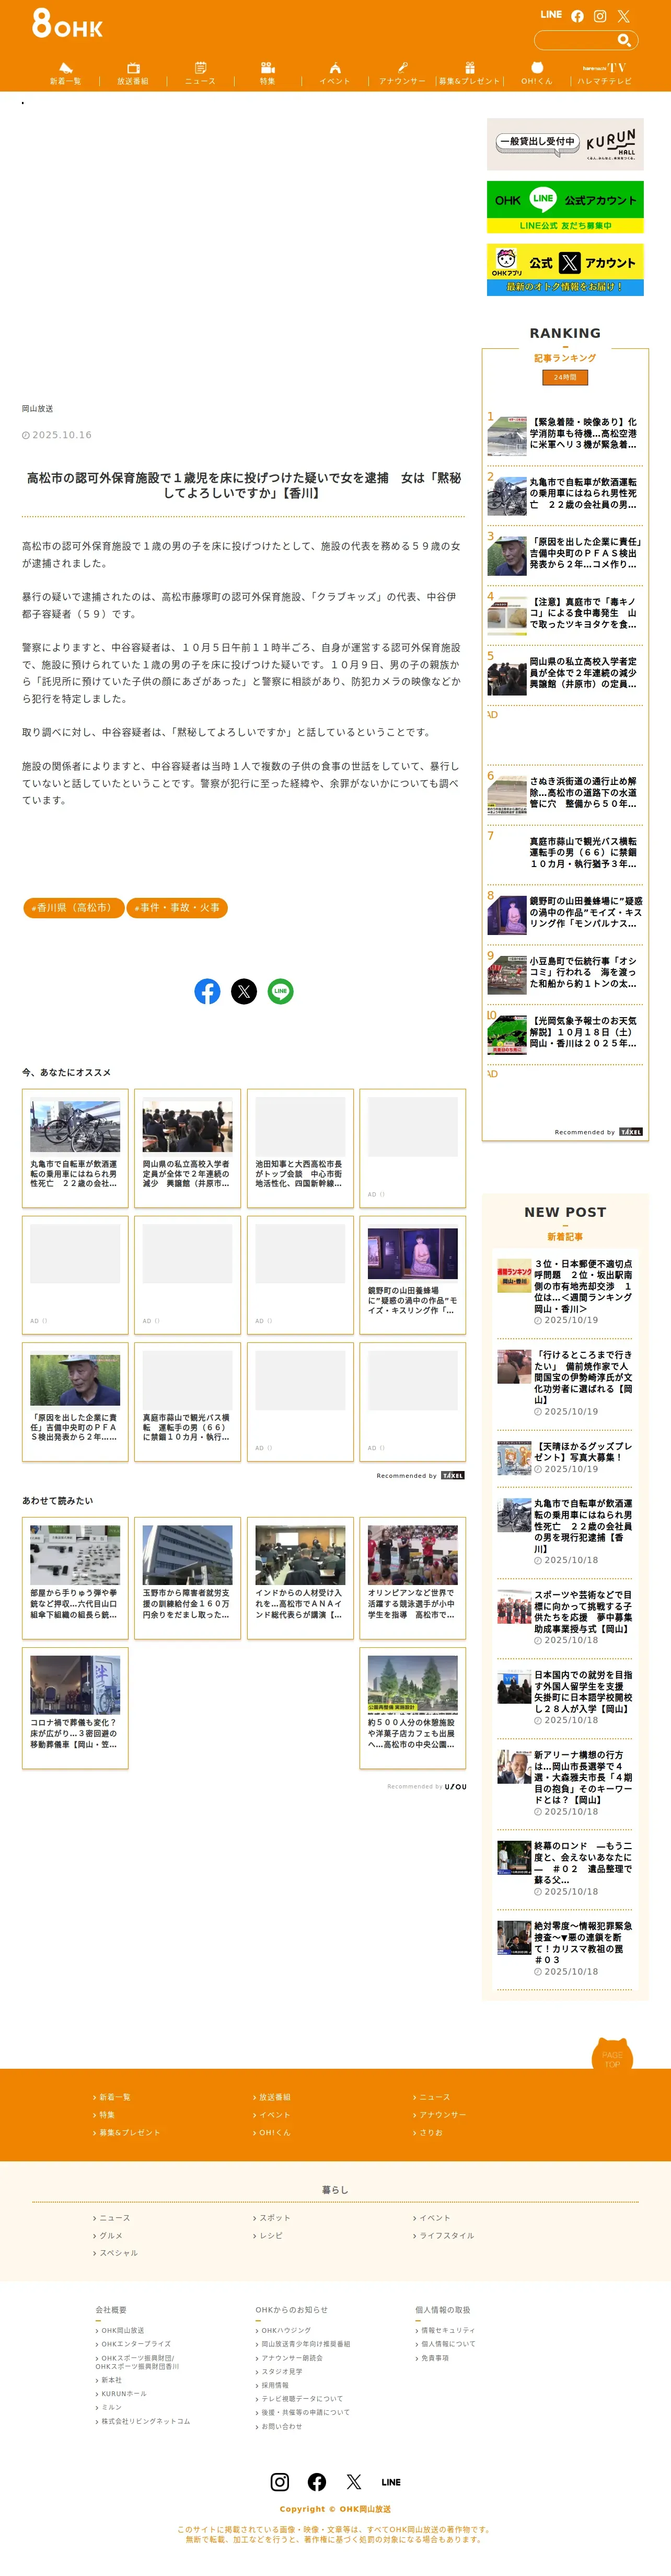Open ハレマチテレビ in top navigation

604,74
